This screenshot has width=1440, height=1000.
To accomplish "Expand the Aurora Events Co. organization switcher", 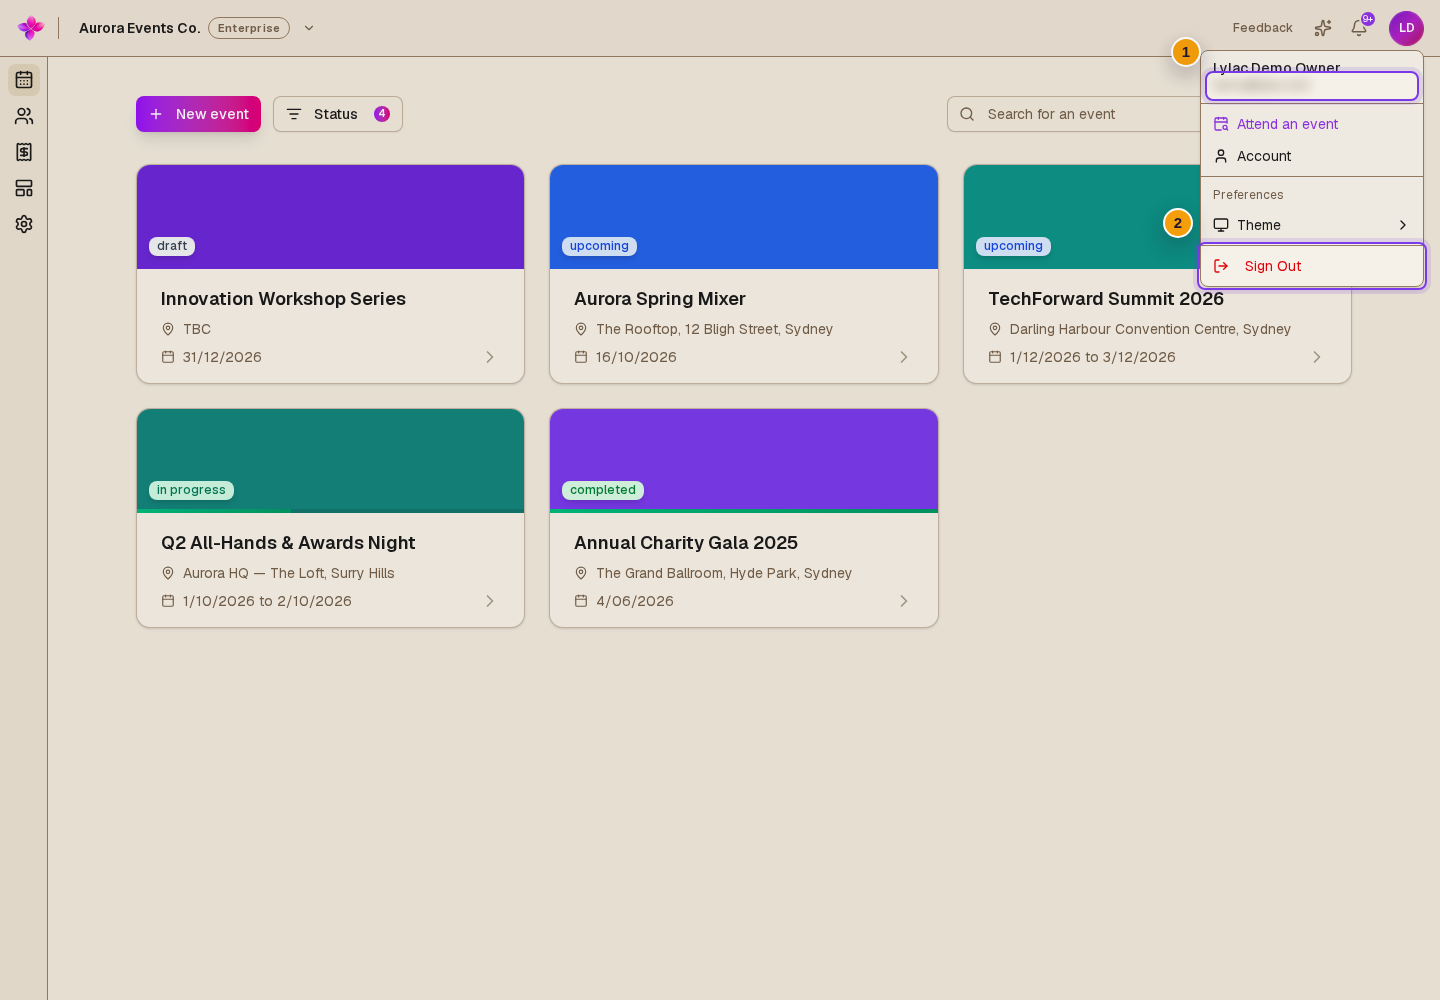I will 309,28.
